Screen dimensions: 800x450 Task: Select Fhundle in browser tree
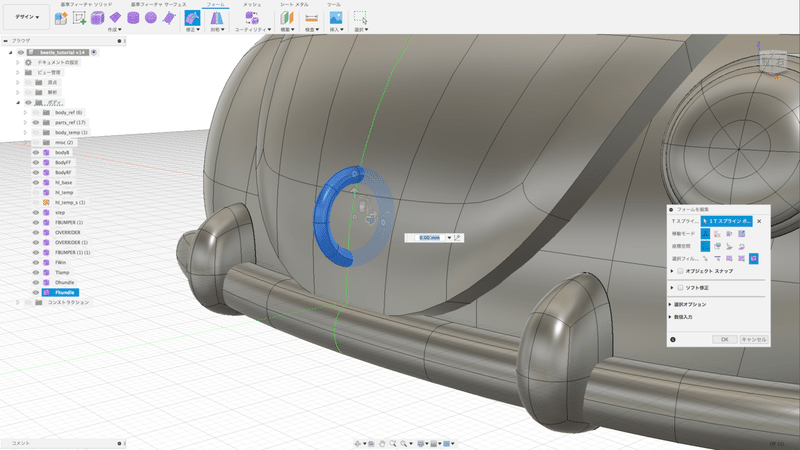point(64,292)
